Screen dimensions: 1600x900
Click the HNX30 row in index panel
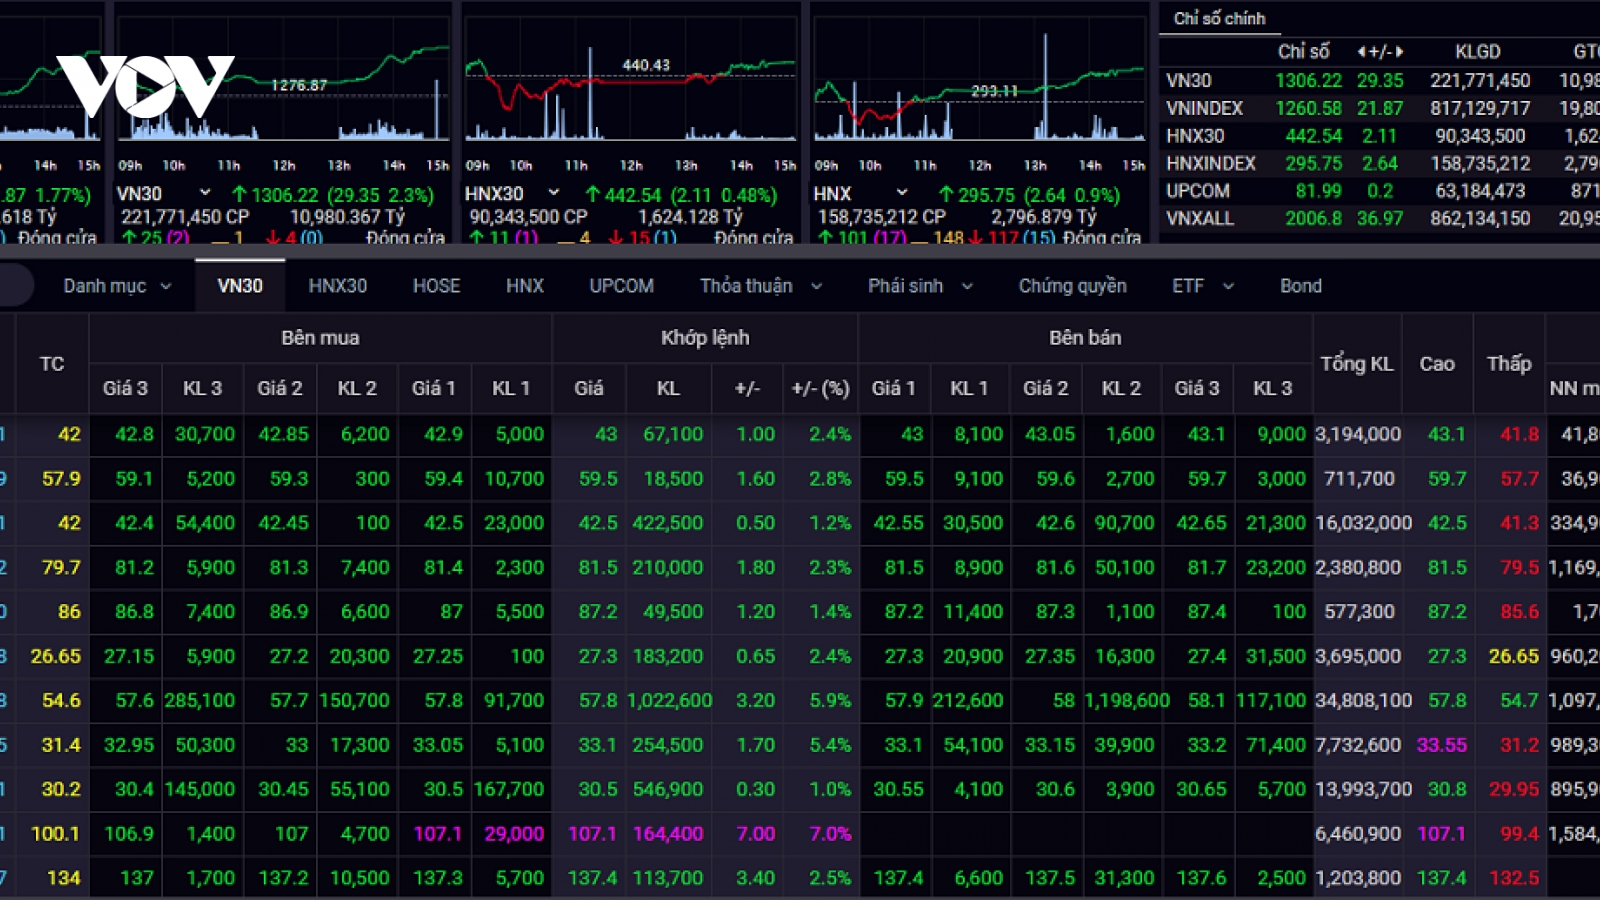[1380, 135]
